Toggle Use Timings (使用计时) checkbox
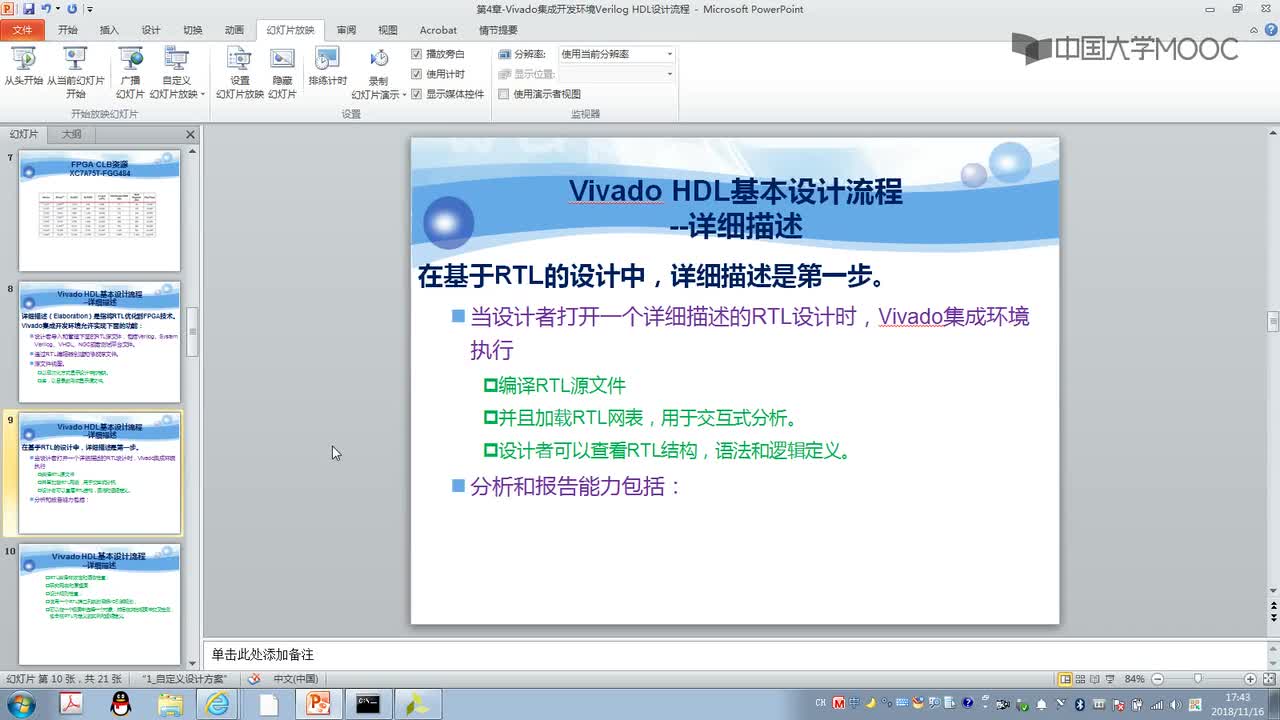Screen dimensions: 1280x720 point(417,74)
